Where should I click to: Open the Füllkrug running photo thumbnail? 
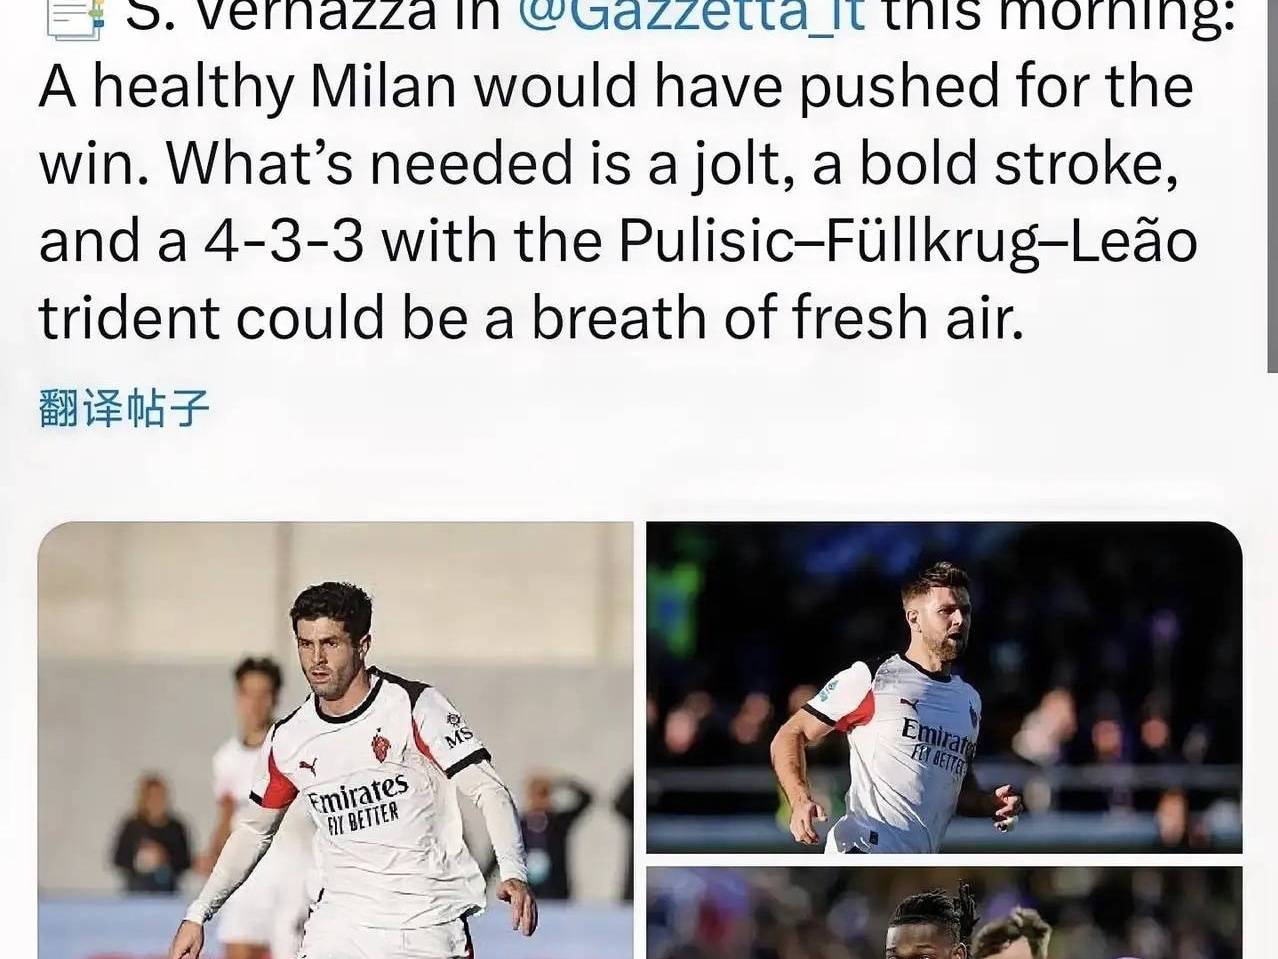tap(944, 687)
